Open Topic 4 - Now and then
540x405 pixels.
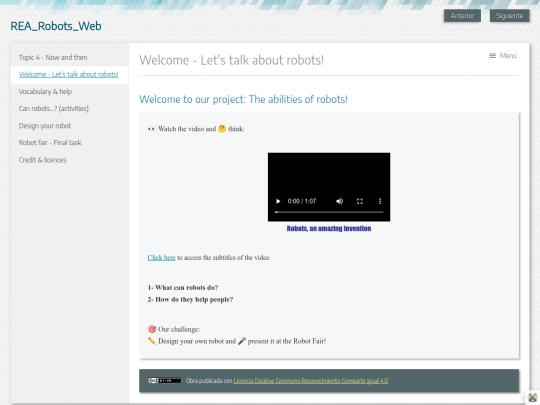tap(53, 58)
